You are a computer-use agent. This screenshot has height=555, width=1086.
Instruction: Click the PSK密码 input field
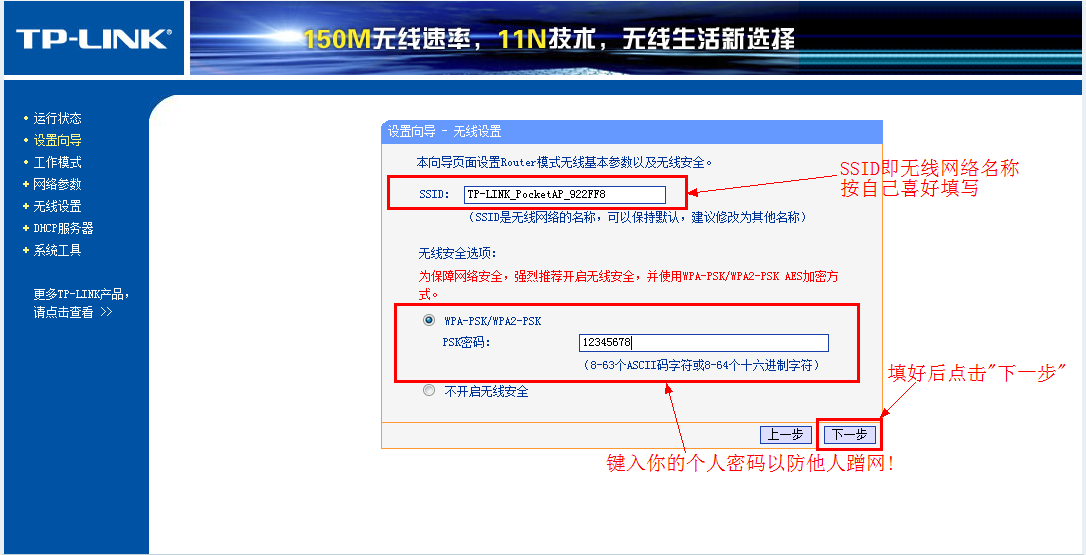click(x=704, y=342)
